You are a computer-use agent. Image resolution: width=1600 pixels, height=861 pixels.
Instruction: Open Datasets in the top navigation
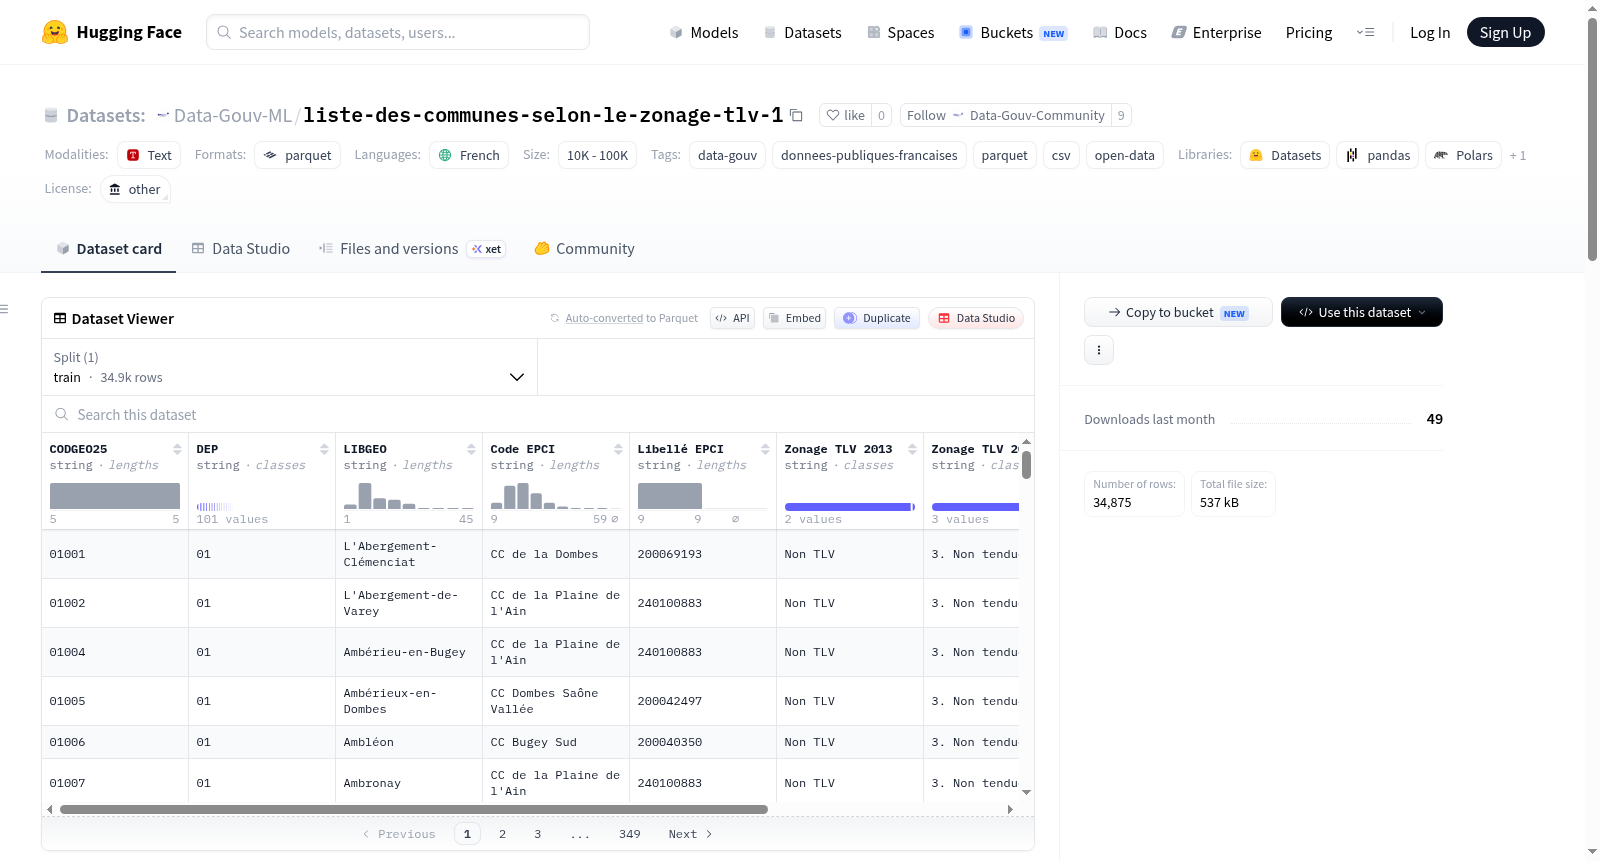(x=802, y=32)
